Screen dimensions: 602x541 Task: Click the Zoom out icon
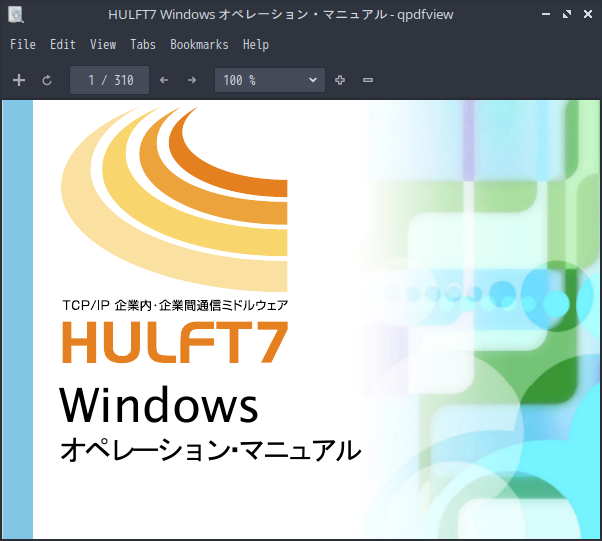(x=368, y=80)
